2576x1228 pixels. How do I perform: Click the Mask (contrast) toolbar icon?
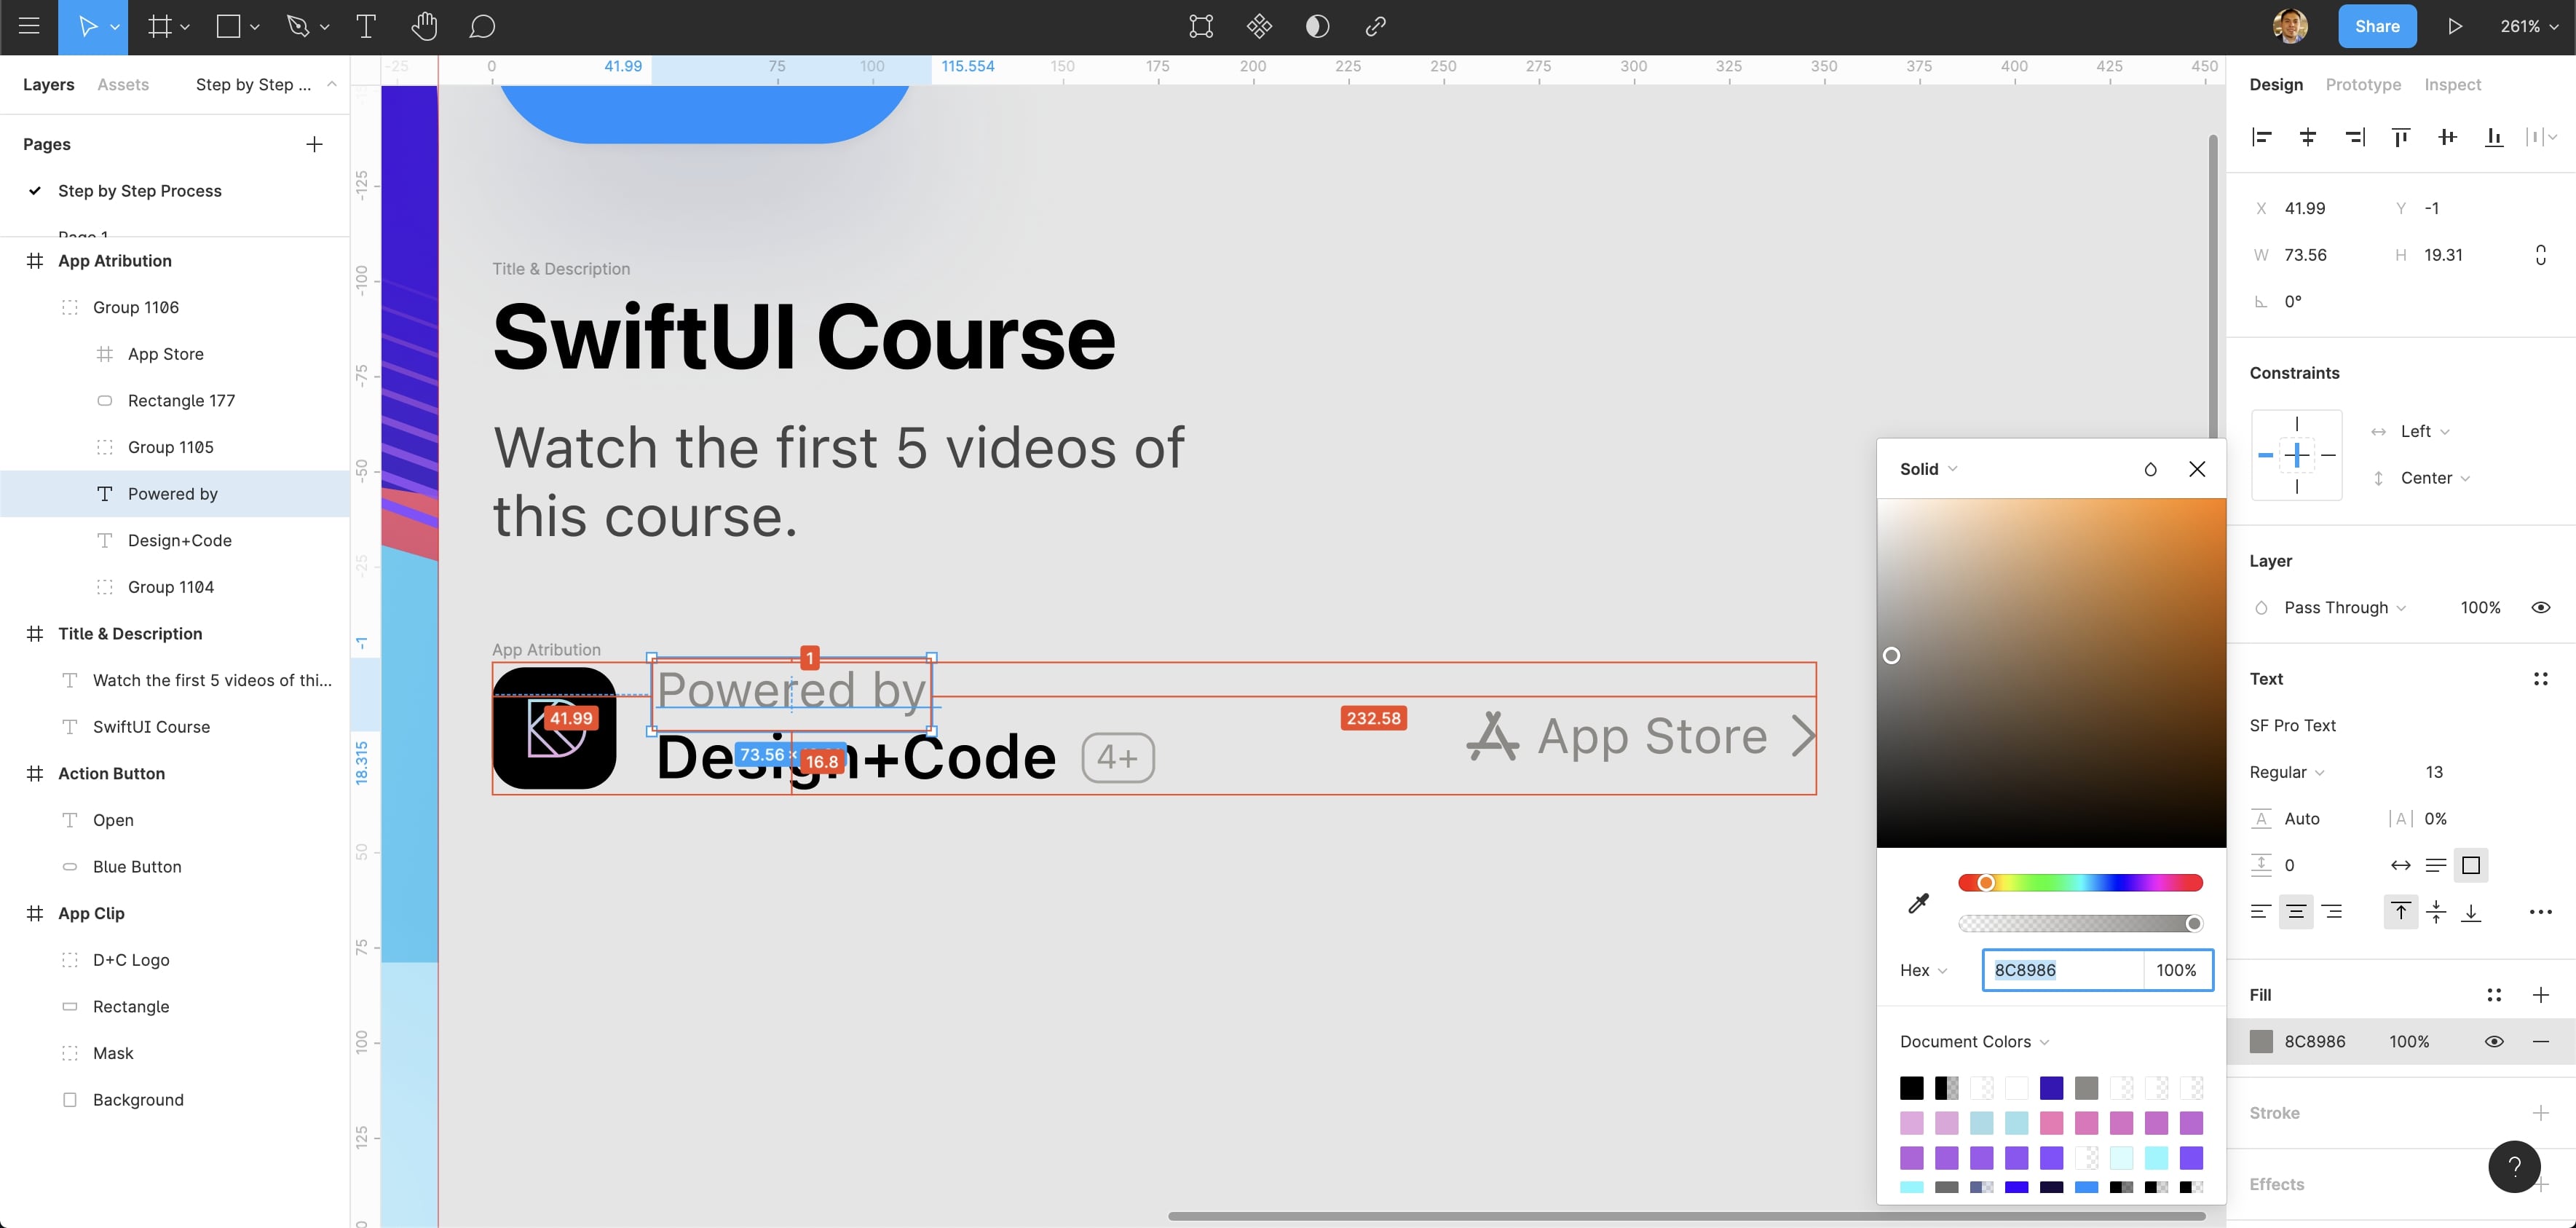pyautogui.click(x=1317, y=27)
